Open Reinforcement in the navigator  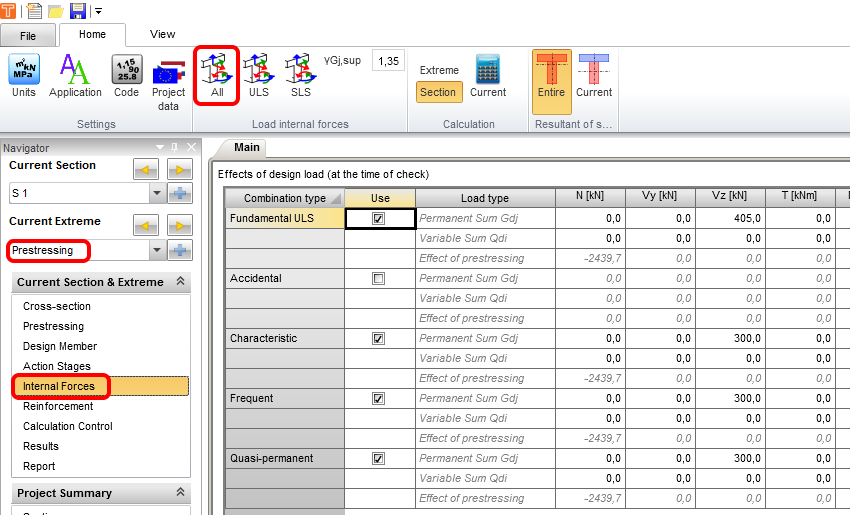point(58,406)
